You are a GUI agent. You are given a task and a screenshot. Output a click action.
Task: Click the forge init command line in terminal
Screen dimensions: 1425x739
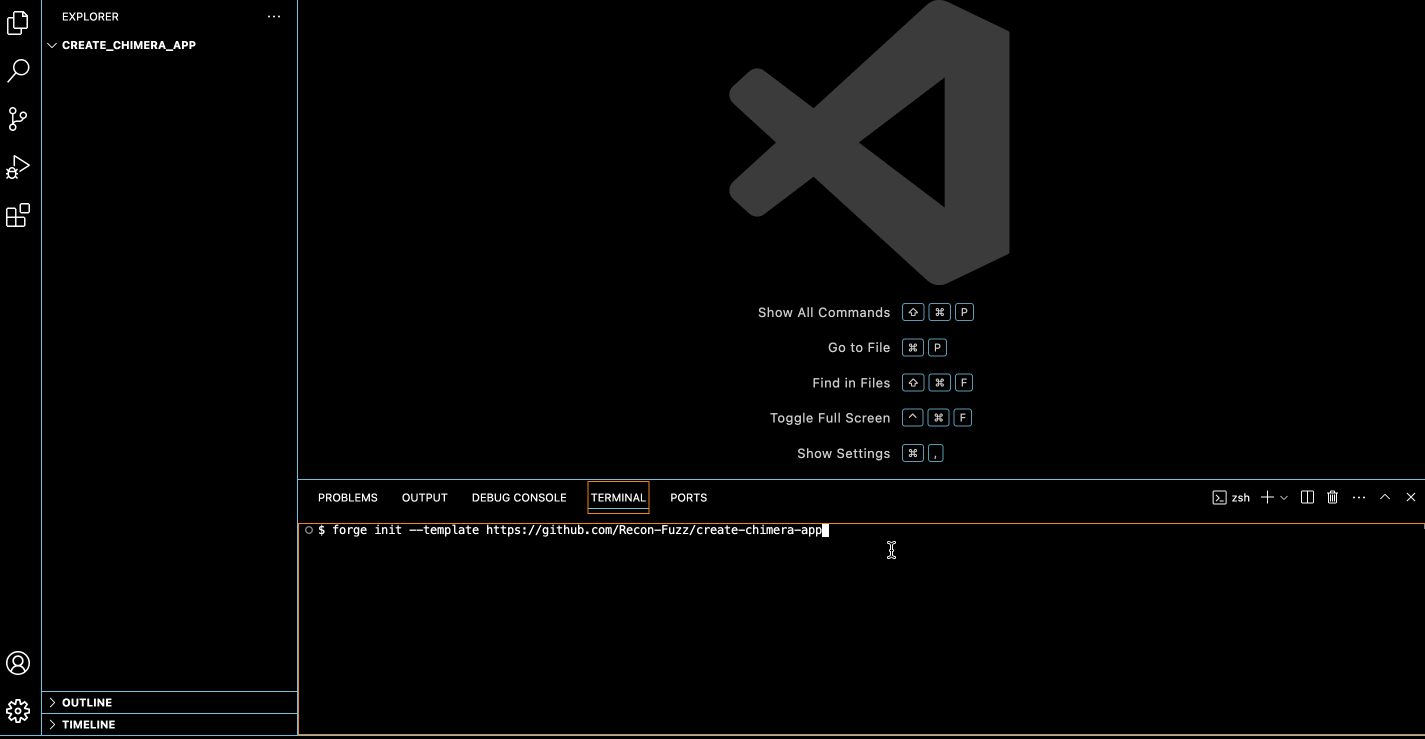click(x=577, y=530)
